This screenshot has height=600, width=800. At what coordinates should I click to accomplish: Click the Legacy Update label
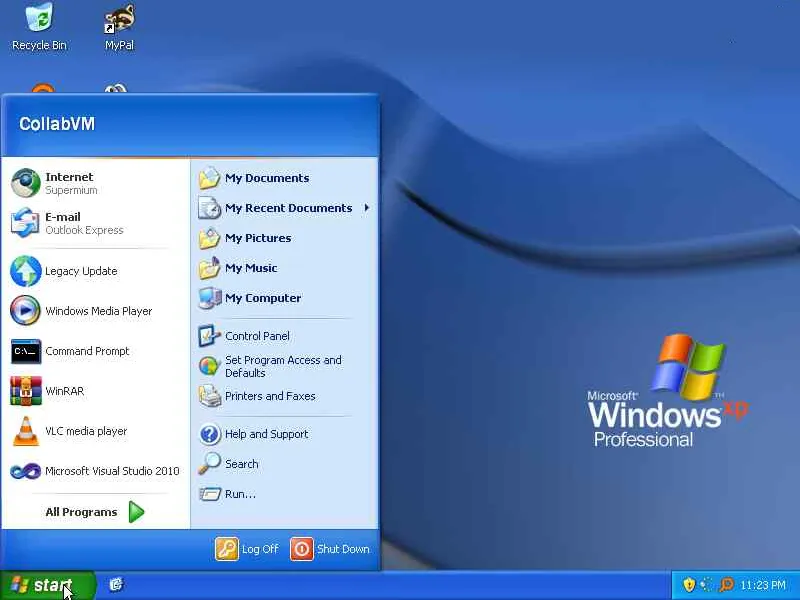81,271
